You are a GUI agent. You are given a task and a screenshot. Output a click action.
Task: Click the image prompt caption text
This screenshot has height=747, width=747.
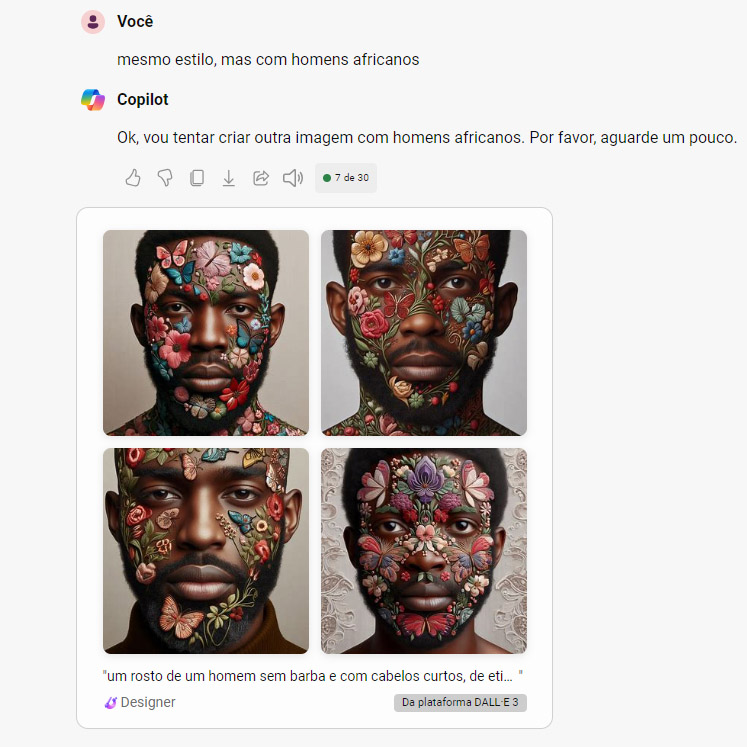click(x=313, y=676)
